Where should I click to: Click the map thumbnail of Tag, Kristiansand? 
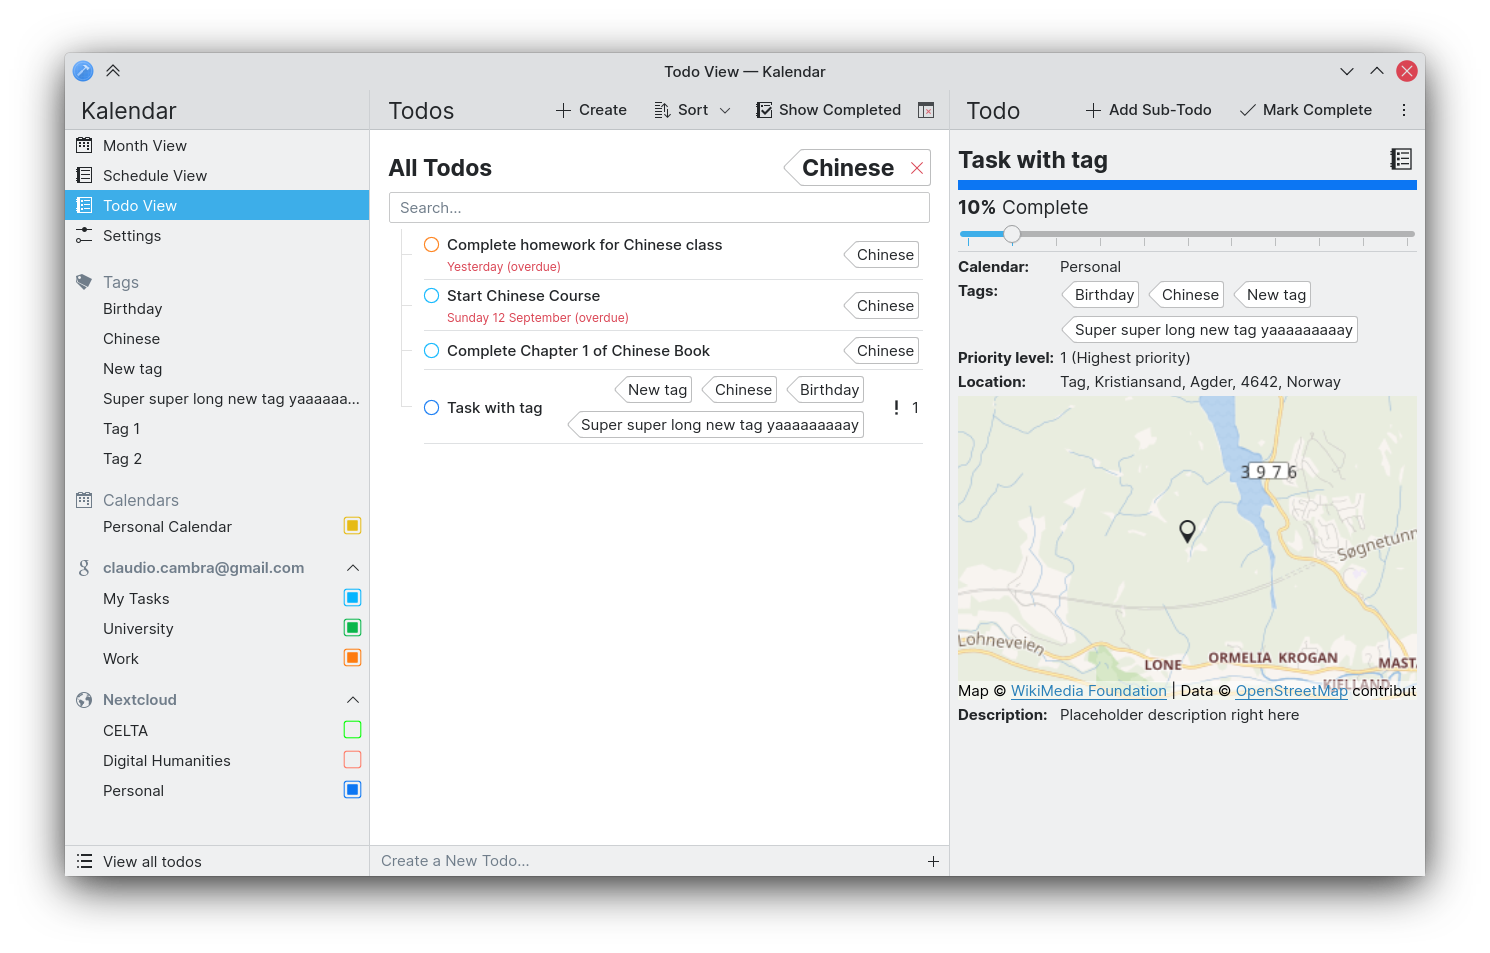click(1187, 539)
